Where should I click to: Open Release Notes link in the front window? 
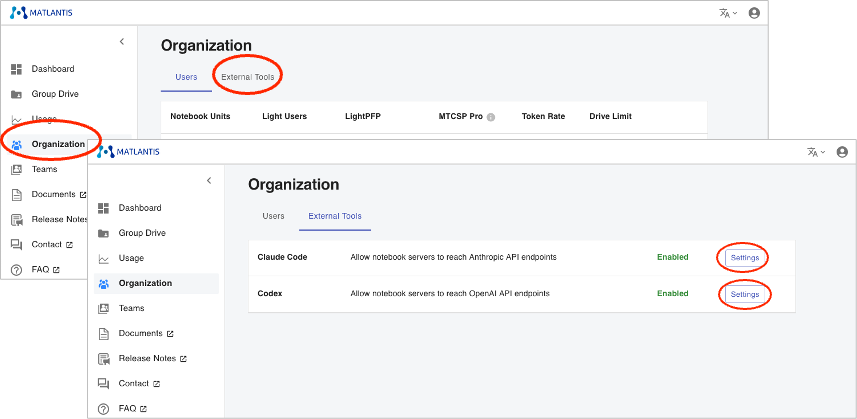(152, 358)
